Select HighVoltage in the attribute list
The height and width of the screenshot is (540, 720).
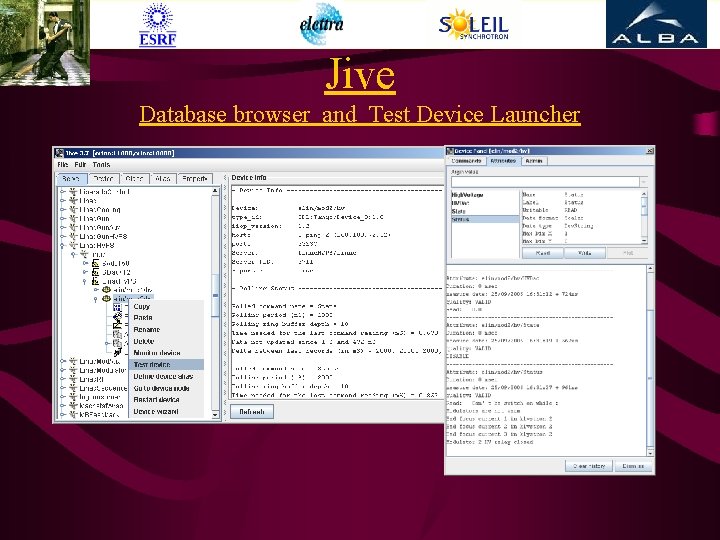(485, 195)
